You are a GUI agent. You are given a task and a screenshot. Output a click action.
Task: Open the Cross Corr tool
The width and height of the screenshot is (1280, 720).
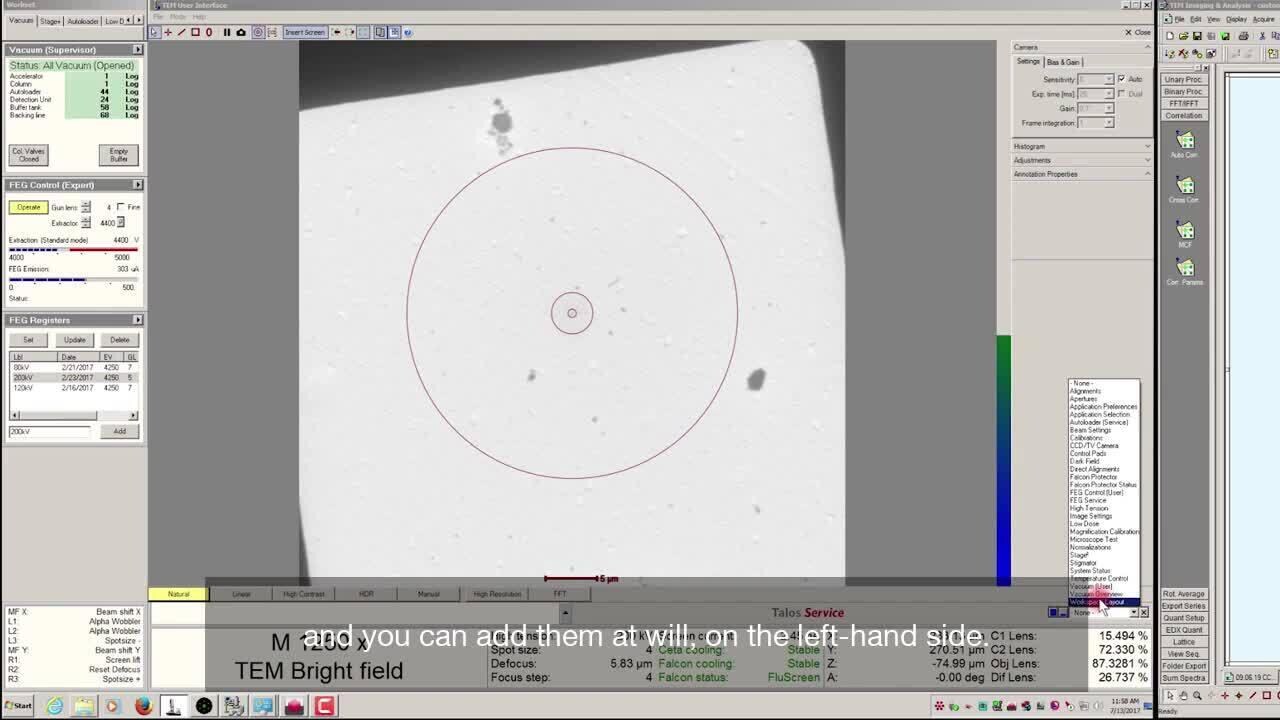pyautogui.click(x=1185, y=189)
